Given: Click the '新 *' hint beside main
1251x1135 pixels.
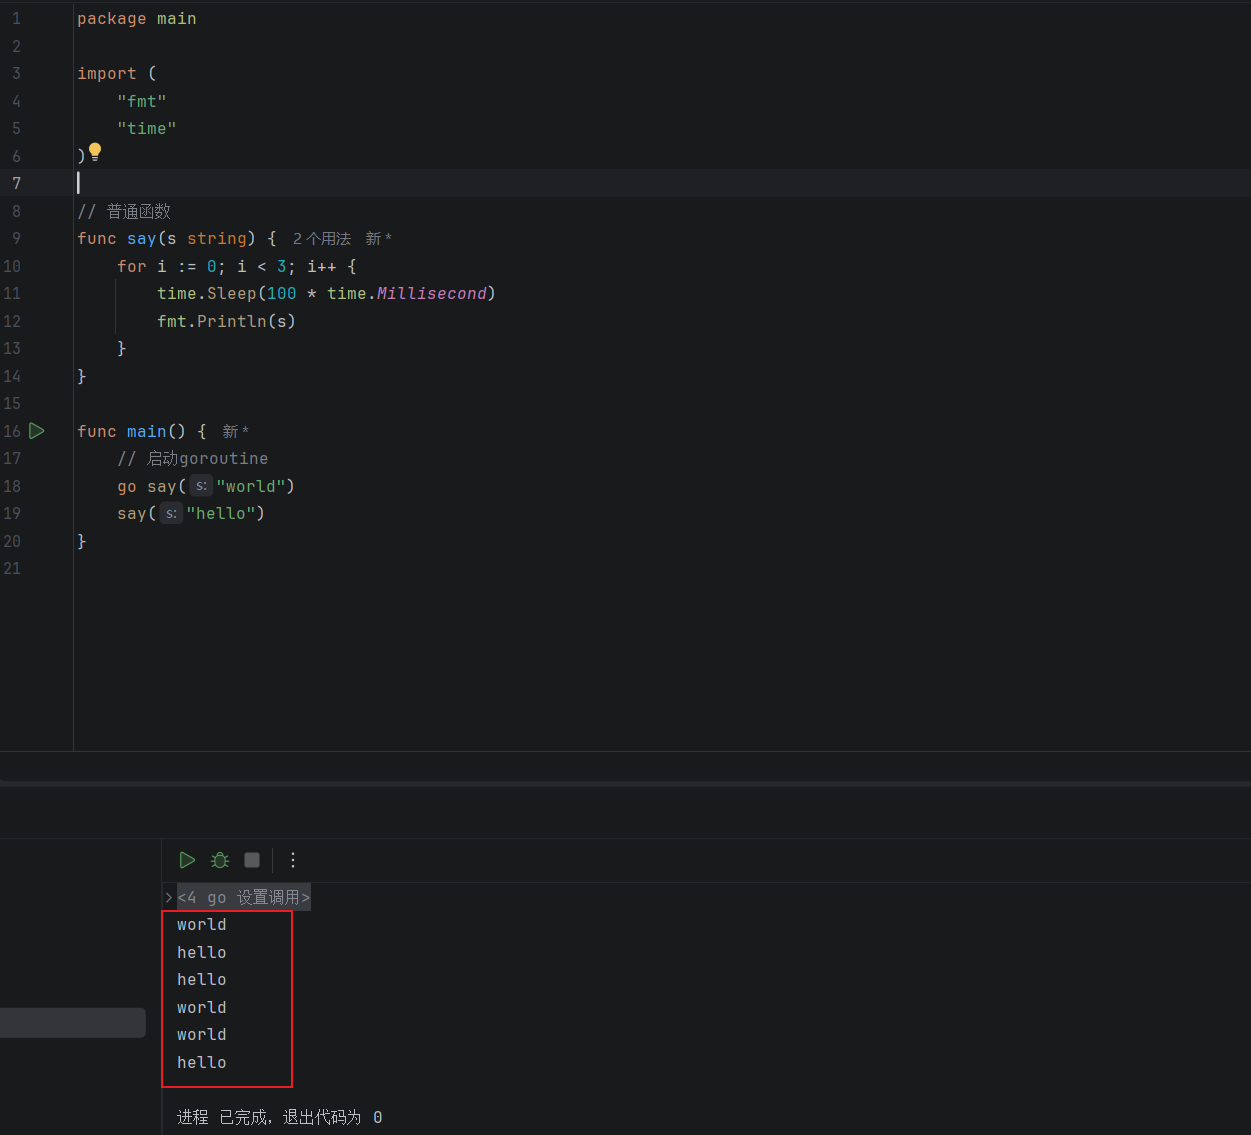Looking at the screenshot, I should point(236,432).
